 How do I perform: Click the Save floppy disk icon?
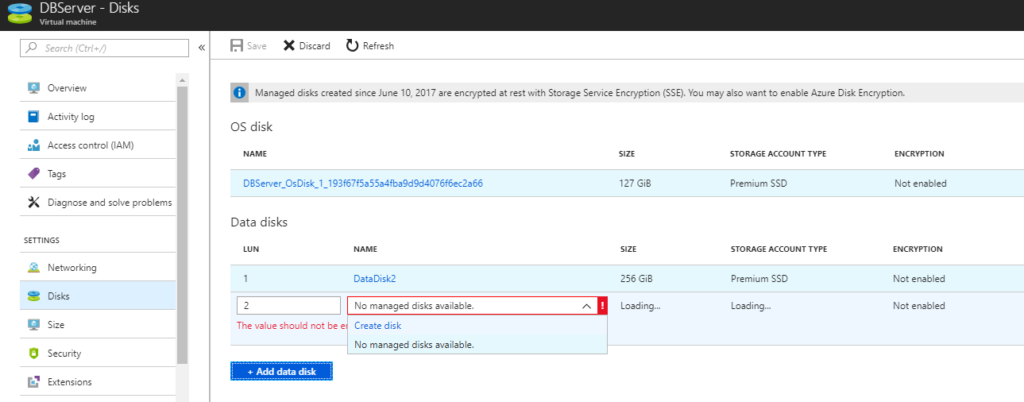click(236, 46)
